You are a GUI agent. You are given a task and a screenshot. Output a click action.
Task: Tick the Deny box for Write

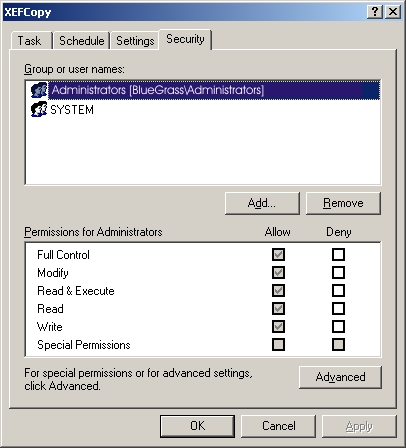click(x=338, y=327)
